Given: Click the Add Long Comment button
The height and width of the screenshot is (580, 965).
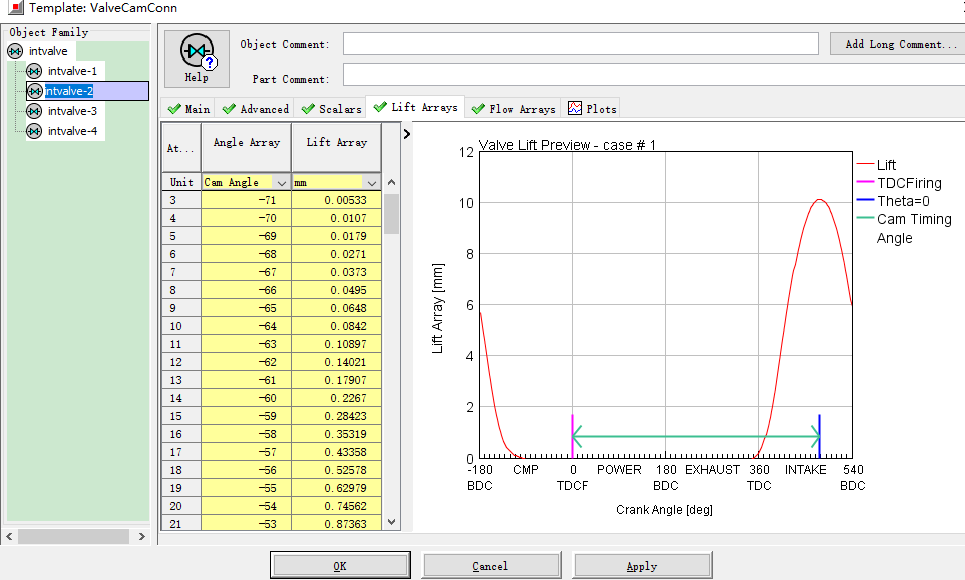Looking at the screenshot, I should point(894,44).
